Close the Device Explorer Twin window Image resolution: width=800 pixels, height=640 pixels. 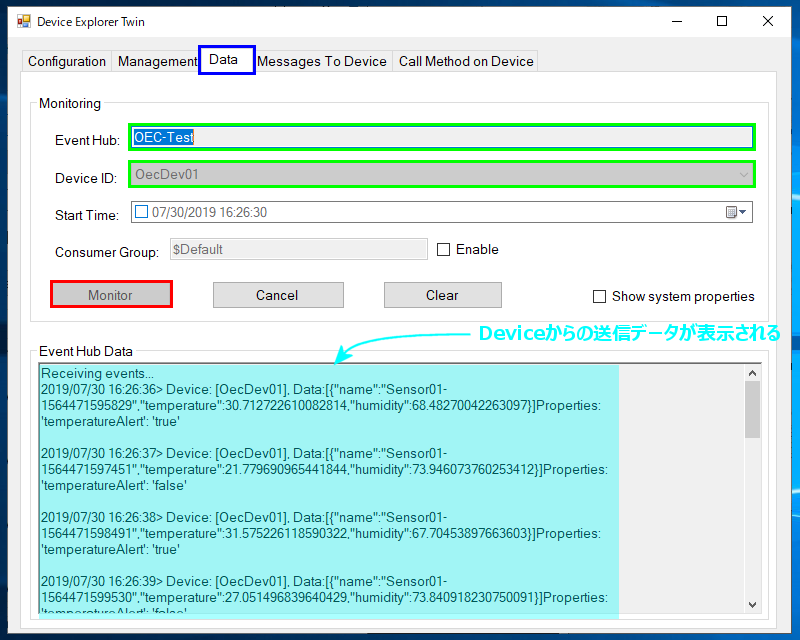point(767,21)
